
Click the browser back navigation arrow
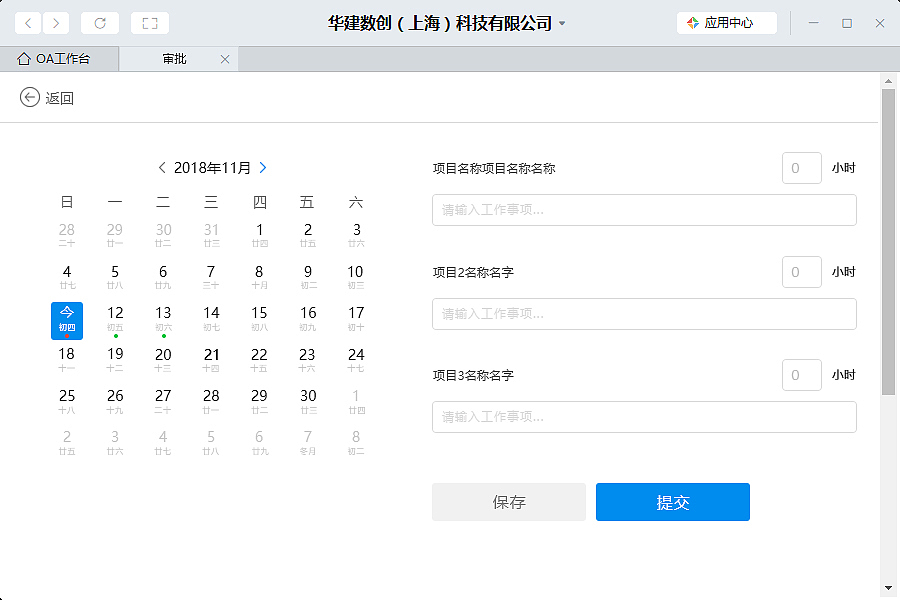[27, 22]
